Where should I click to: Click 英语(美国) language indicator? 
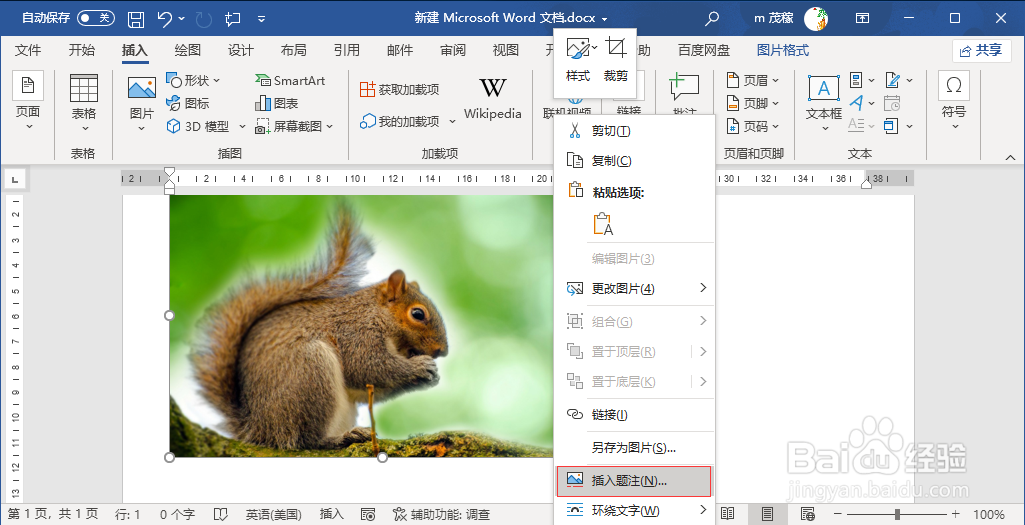coord(273,515)
